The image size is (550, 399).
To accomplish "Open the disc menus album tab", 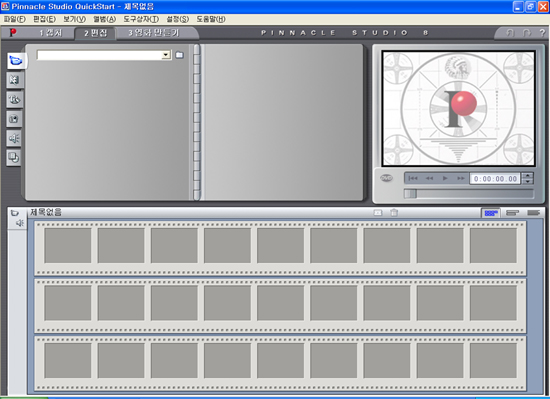I will click(x=14, y=157).
